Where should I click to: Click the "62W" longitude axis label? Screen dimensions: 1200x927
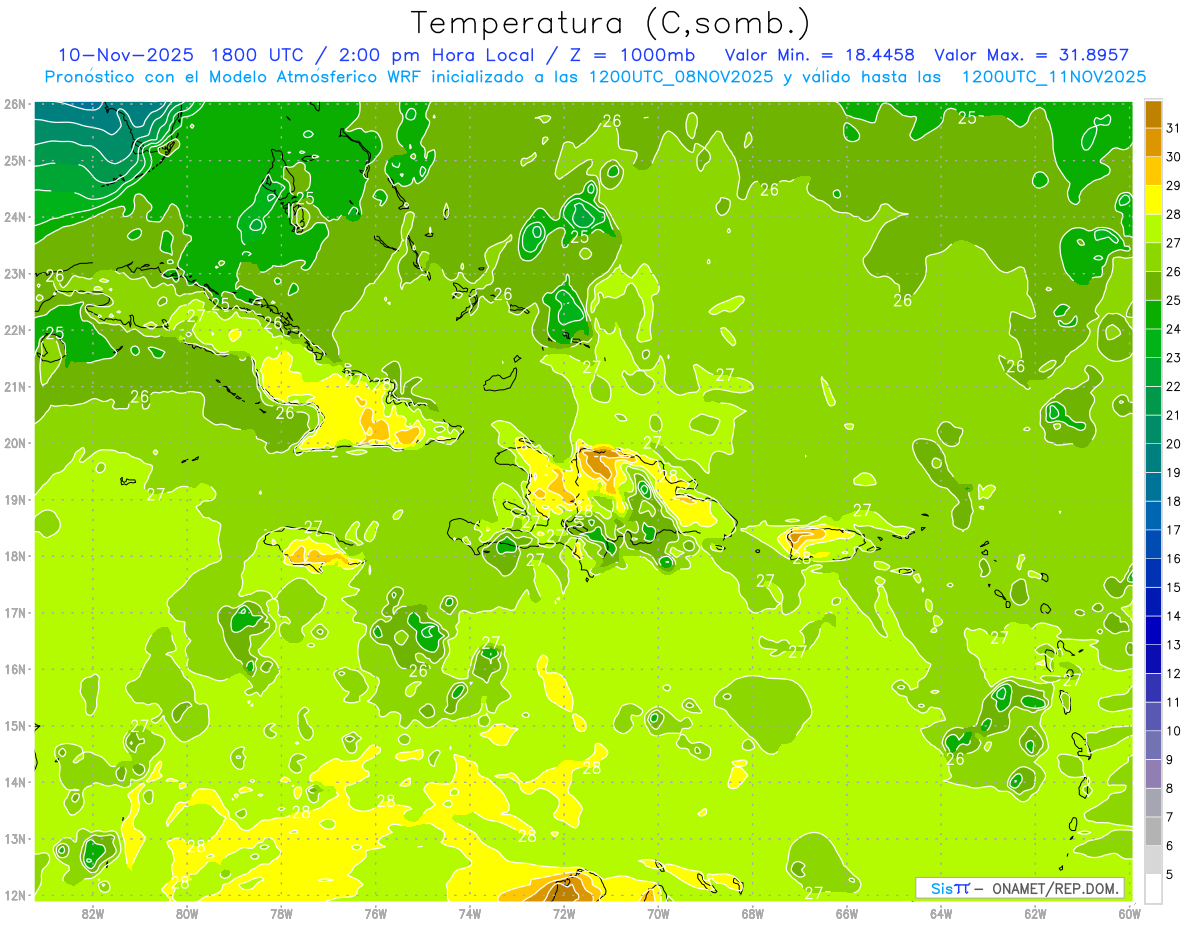click(1035, 913)
